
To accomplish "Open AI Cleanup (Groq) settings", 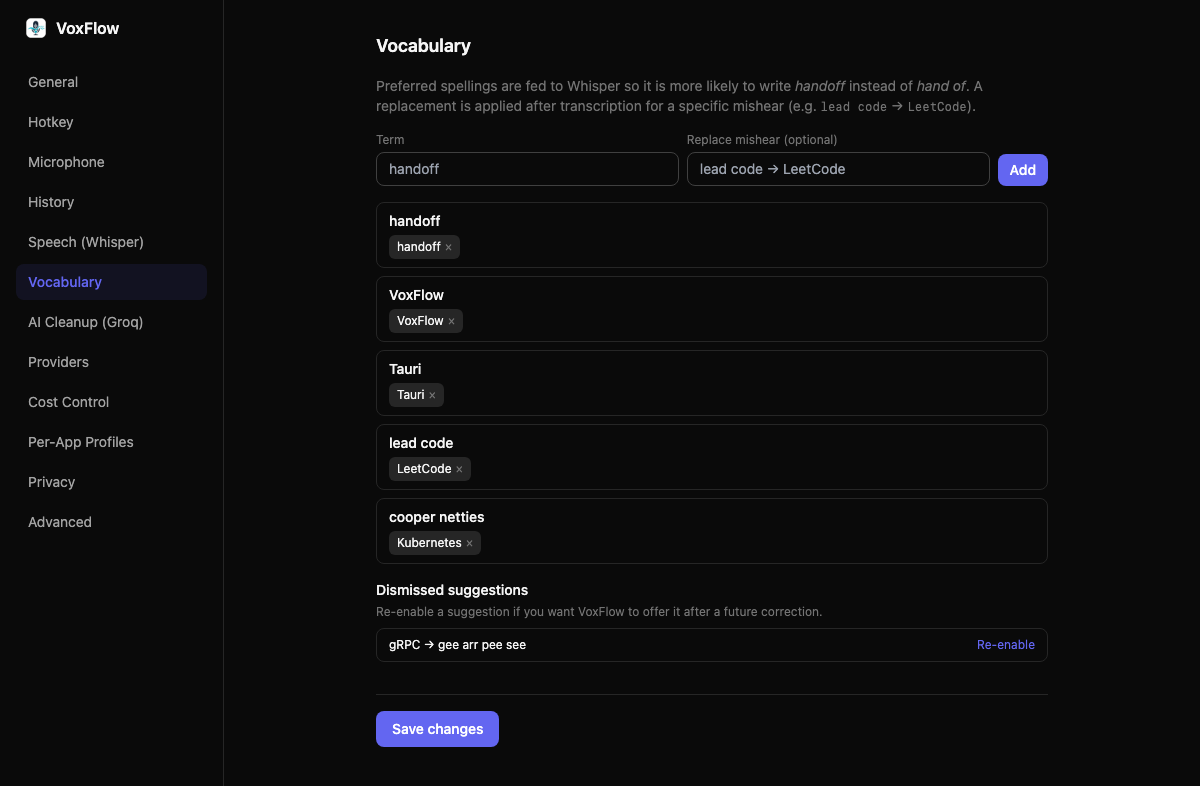I will 111,322.
